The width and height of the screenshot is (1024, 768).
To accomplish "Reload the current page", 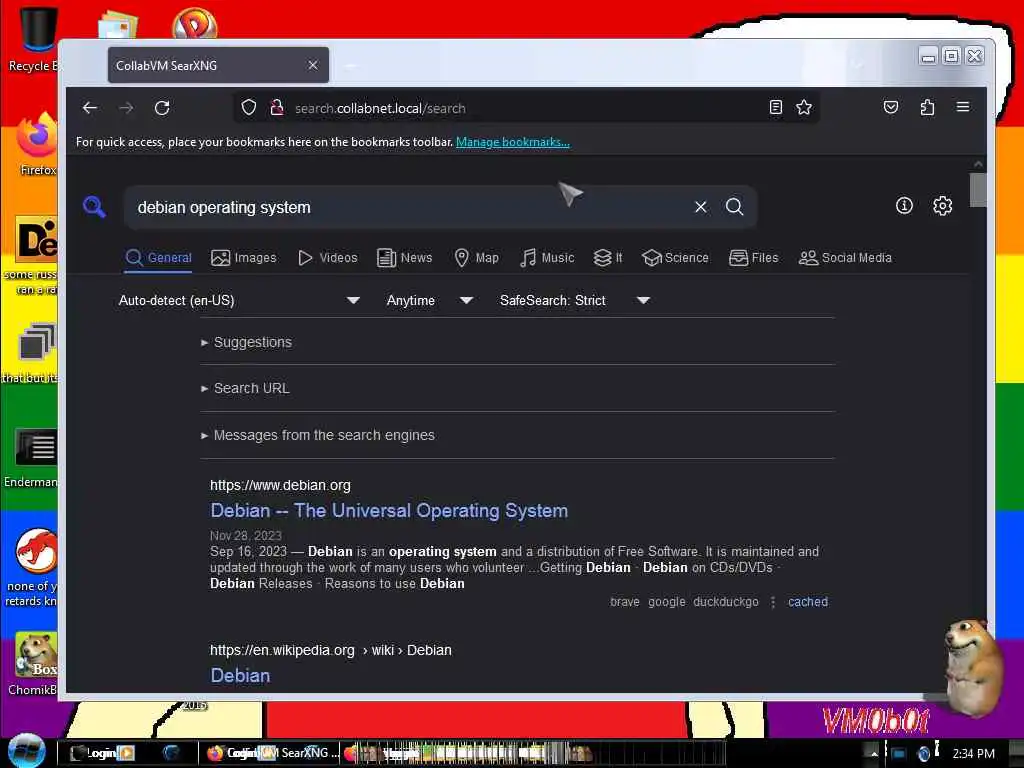I will click(x=162, y=108).
